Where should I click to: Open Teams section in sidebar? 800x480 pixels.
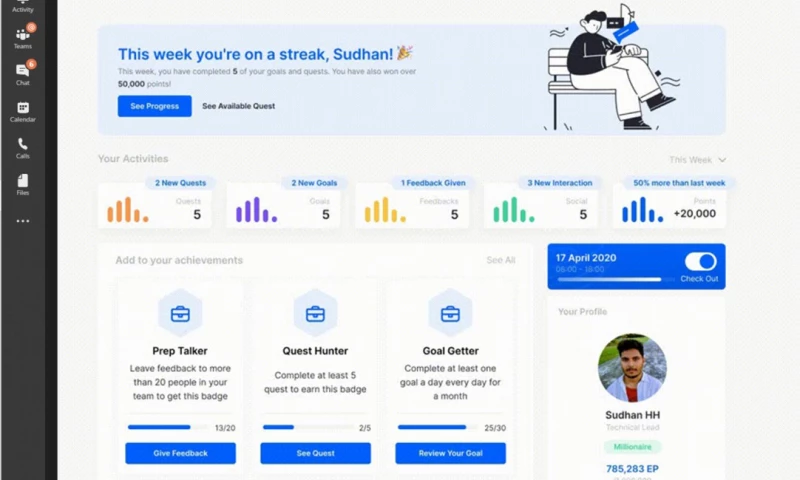pos(22,38)
